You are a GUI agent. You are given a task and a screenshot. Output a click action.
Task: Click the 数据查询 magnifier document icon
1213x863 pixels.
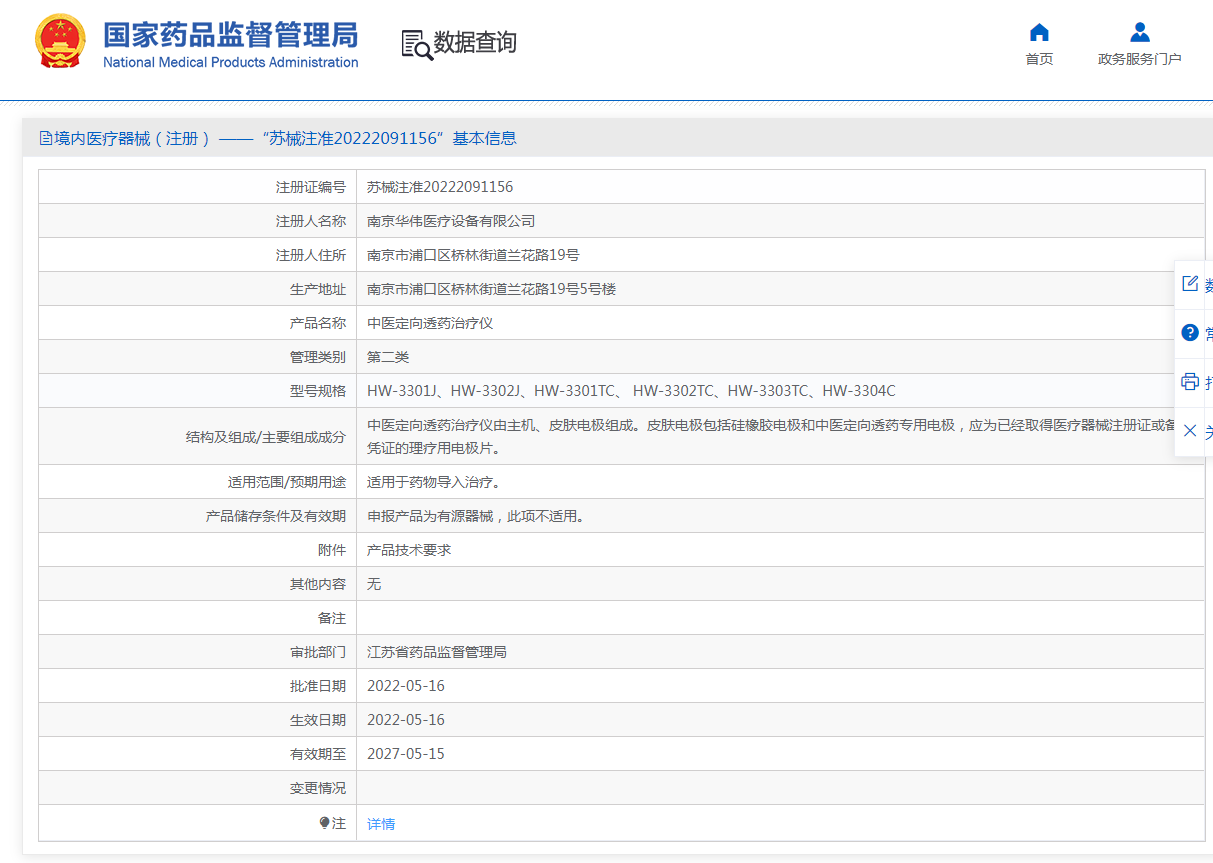point(416,44)
